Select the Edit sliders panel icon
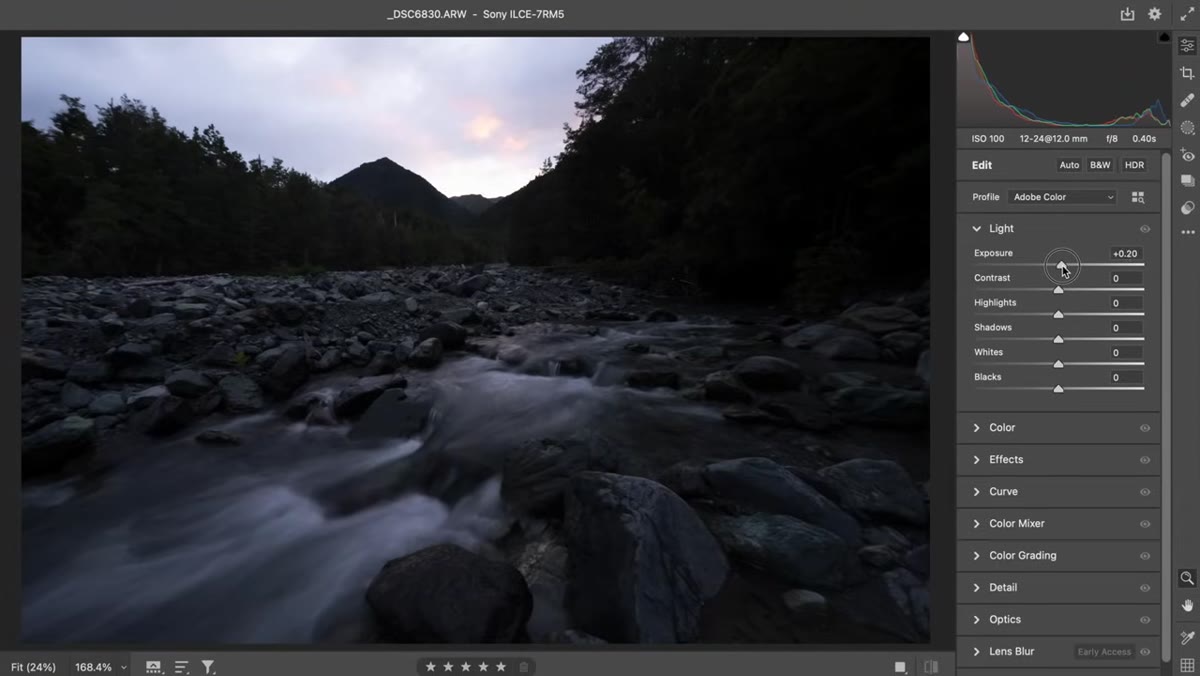 1187,46
